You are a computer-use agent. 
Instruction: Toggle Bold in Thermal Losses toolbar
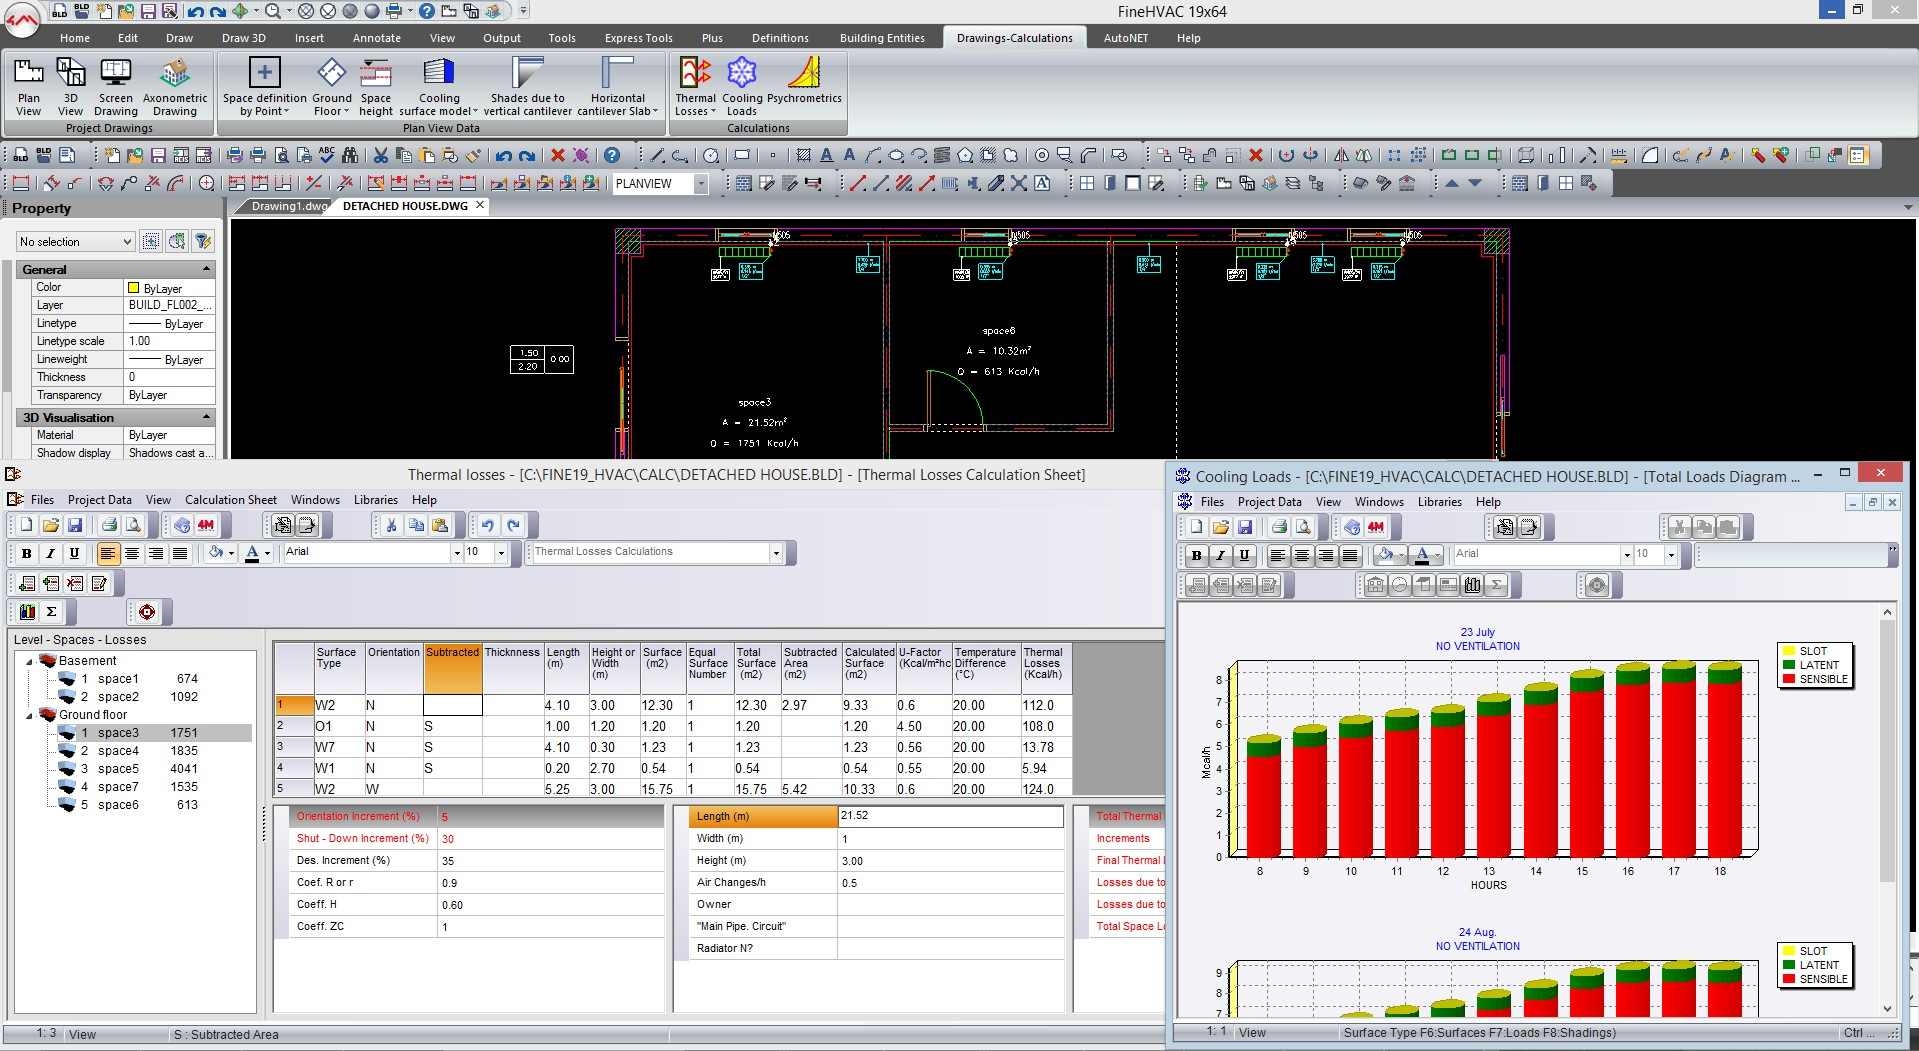pos(26,553)
